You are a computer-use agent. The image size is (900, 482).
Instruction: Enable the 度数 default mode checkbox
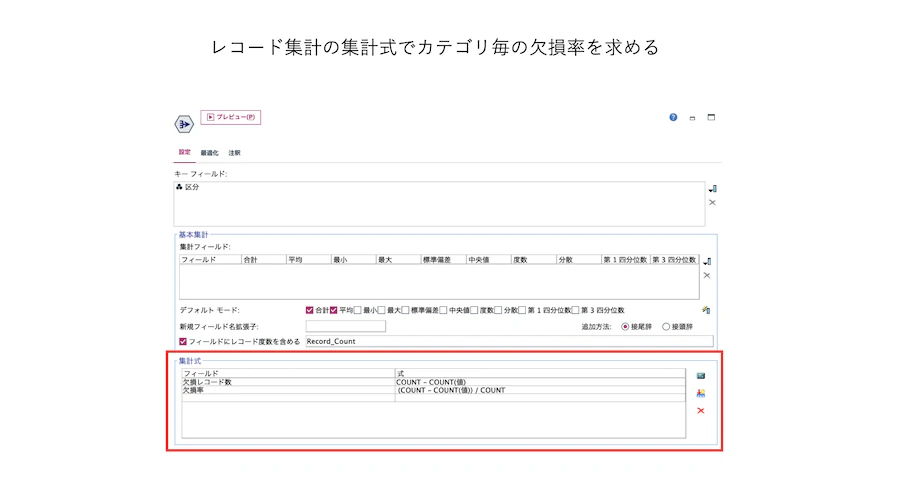[474, 310]
